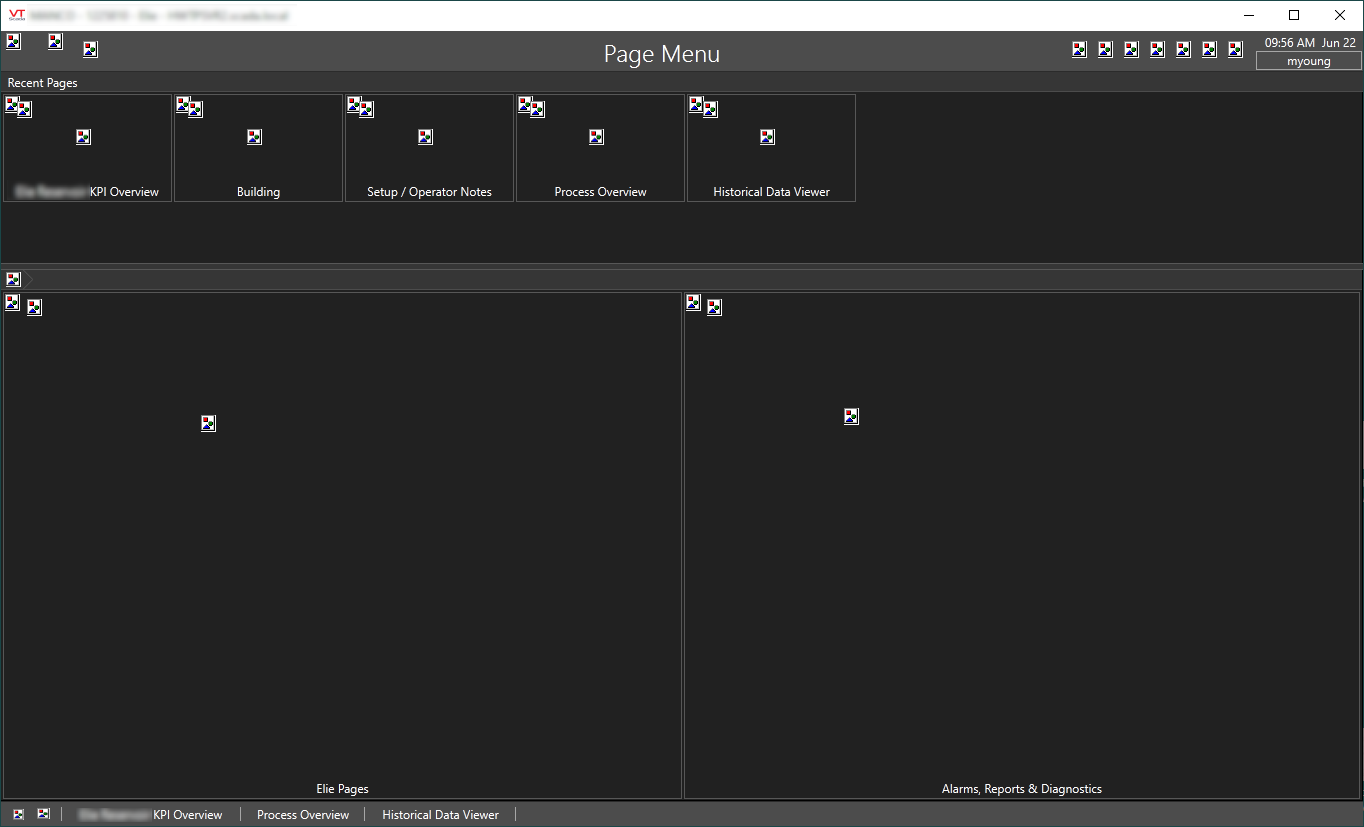Open the KPI Overview recent page tile

coord(88,148)
